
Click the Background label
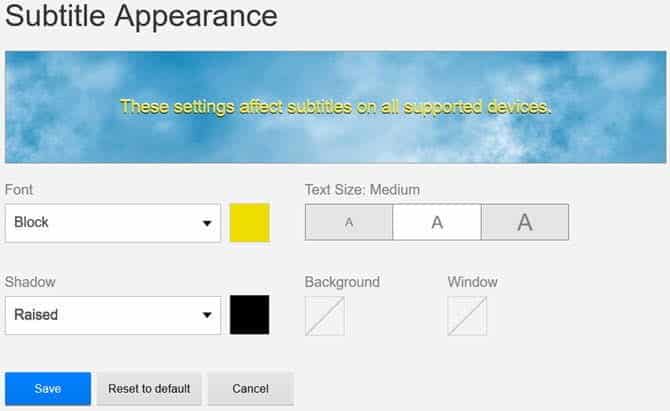click(342, 281)
